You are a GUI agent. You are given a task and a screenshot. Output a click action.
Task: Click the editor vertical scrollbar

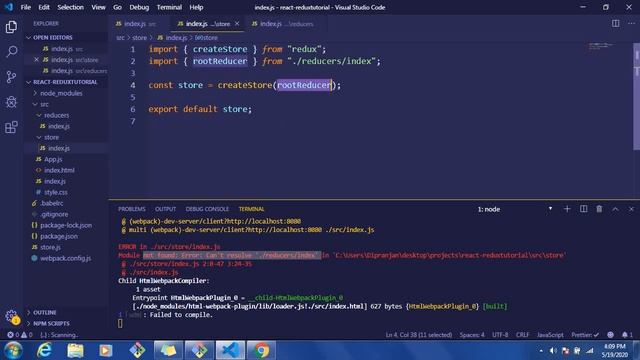point(636,96)
